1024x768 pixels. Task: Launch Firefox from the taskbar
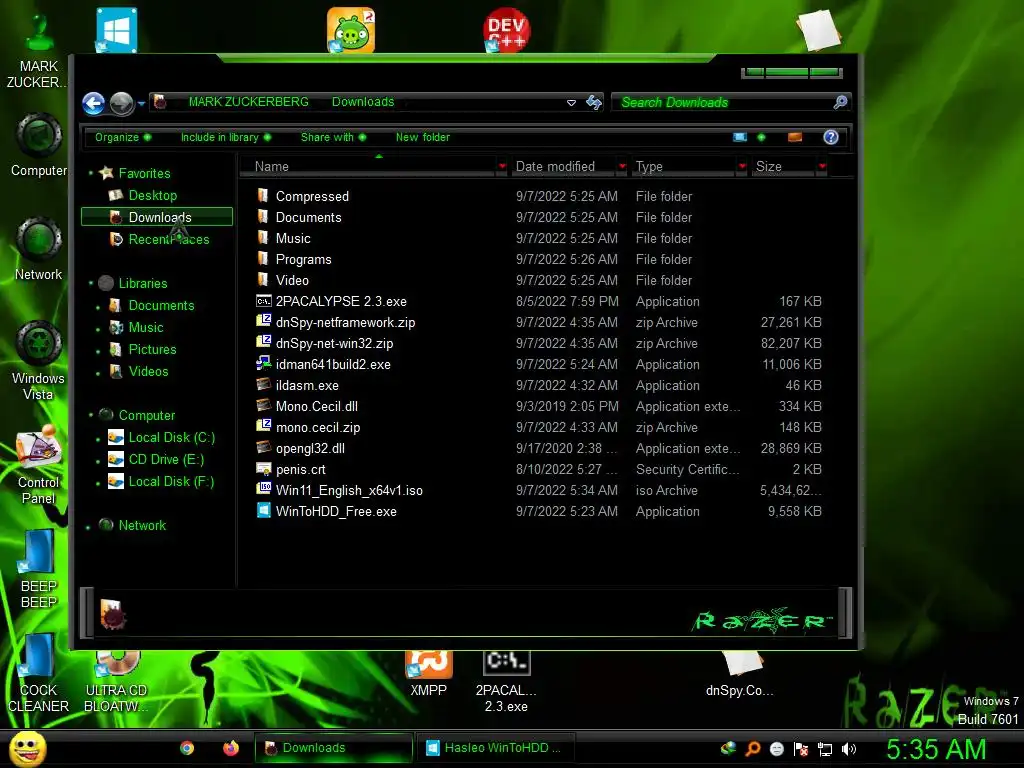click(231, 748)
